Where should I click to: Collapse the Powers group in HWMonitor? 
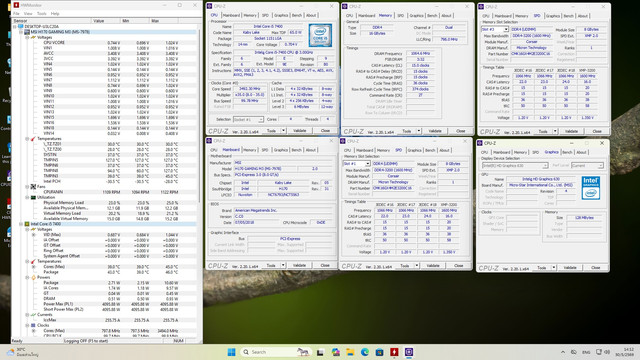point(27,277)
